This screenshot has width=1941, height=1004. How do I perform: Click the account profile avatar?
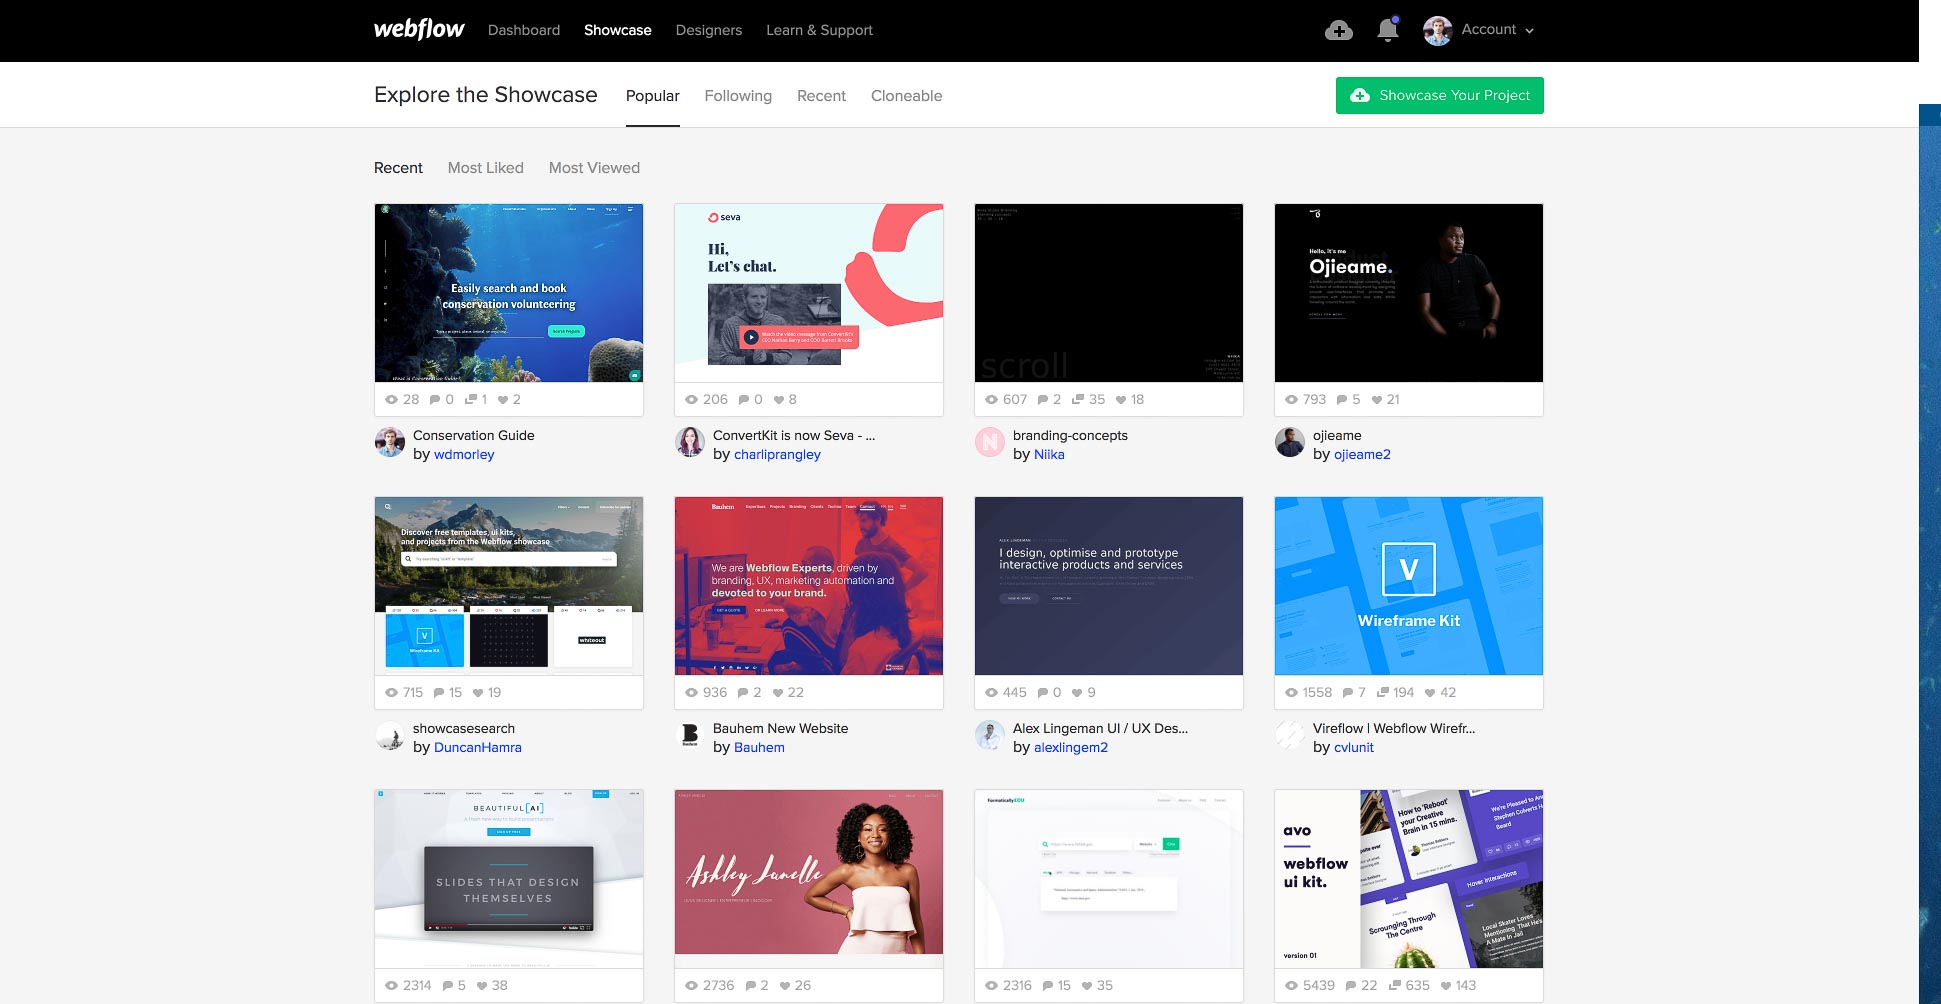(x=1437, y=31)
